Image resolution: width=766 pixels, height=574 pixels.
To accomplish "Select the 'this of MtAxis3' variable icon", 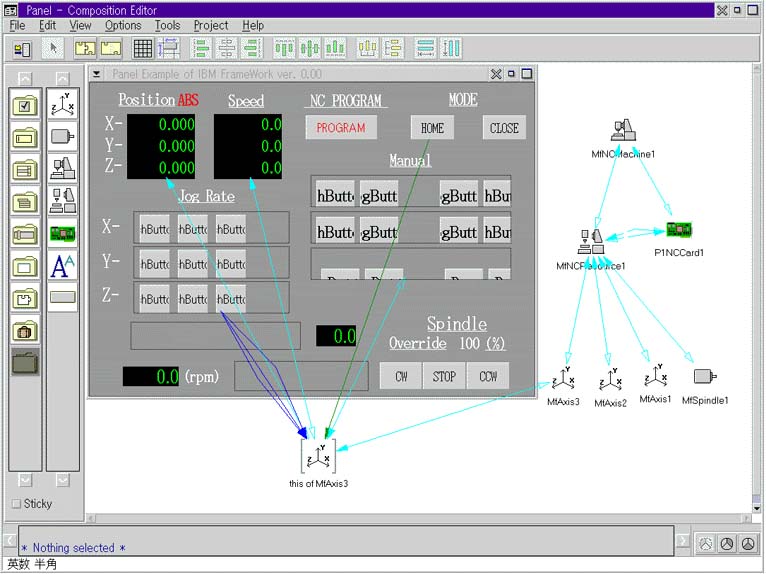I will pyautogui.click(x=318, y=457).
